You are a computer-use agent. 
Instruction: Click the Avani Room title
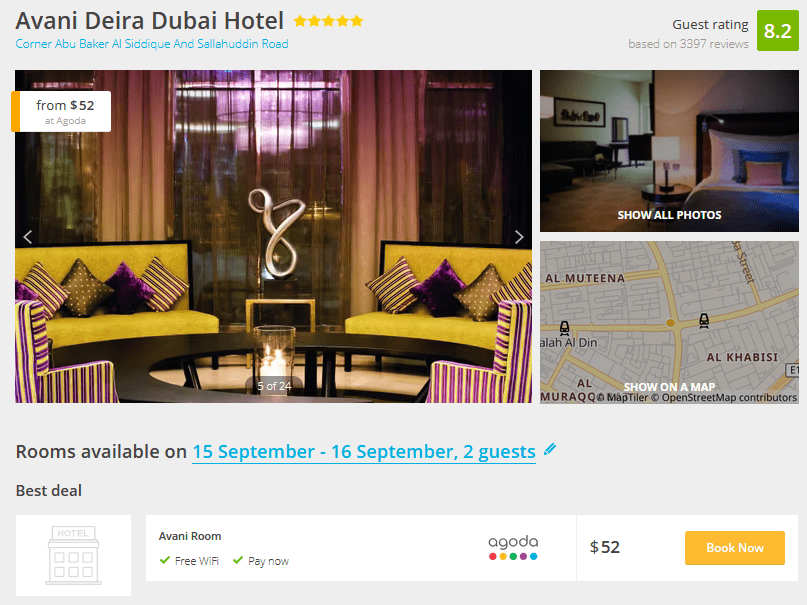[x=190, y=536]
